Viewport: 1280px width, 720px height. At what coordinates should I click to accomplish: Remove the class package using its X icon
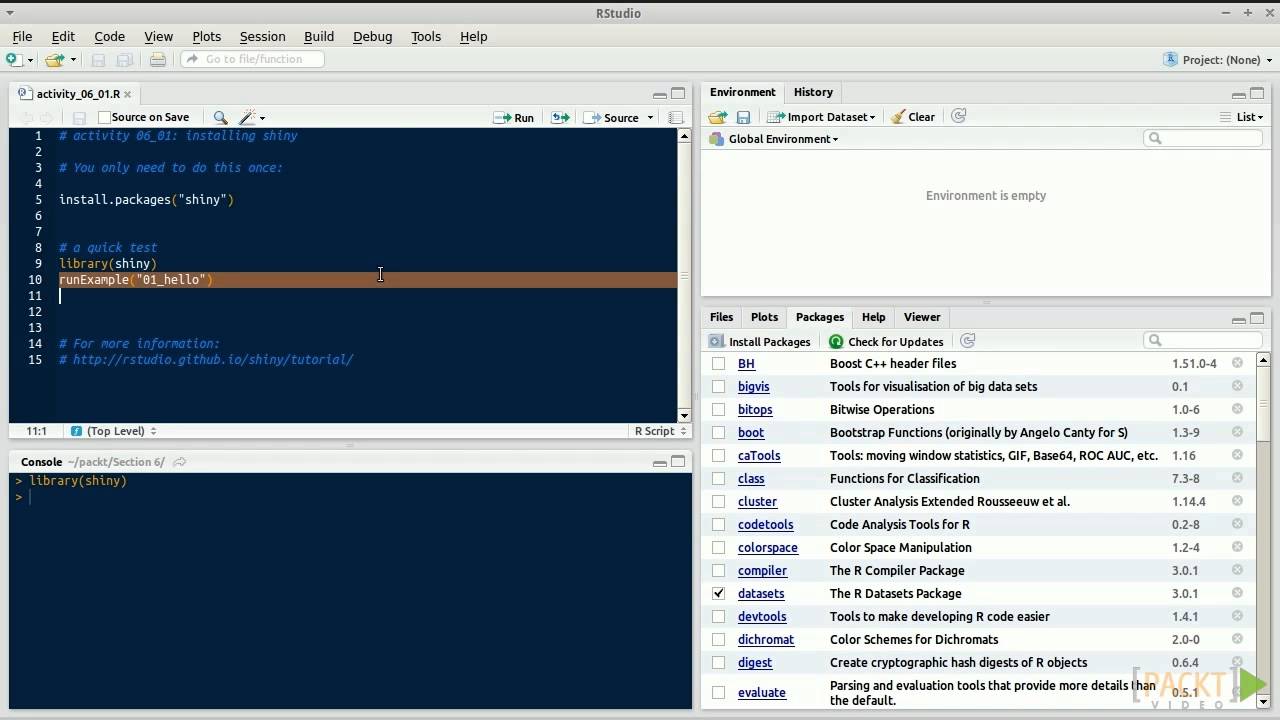coord(1237,478)
